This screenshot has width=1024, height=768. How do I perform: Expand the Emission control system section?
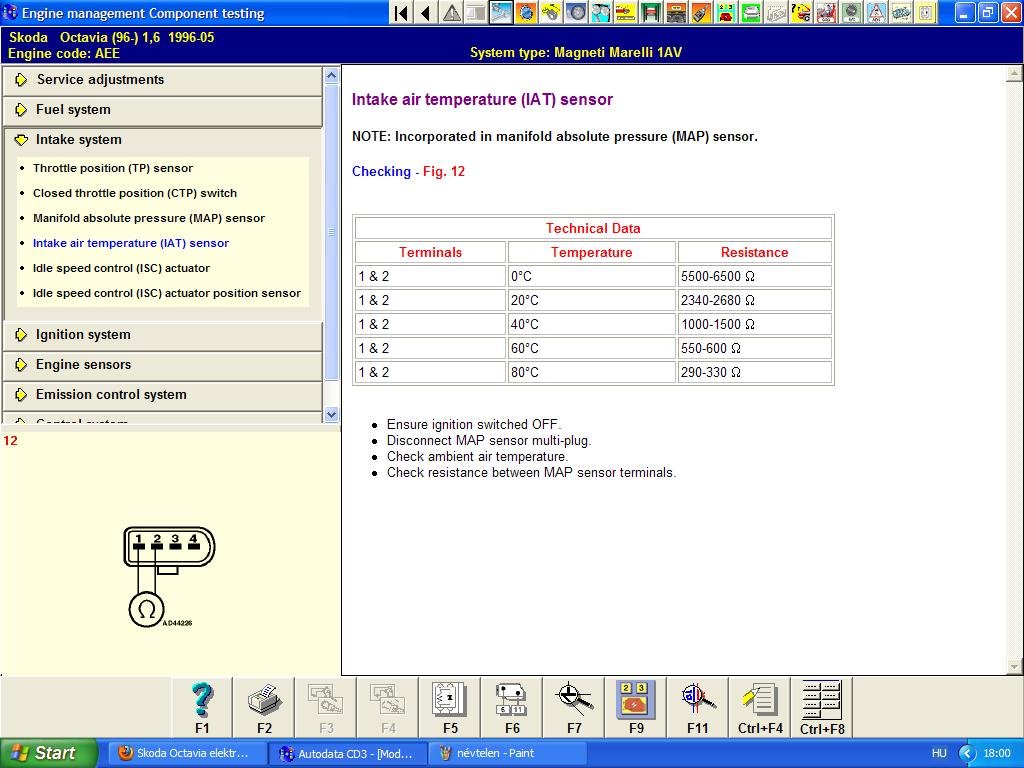tap(163, 395)
